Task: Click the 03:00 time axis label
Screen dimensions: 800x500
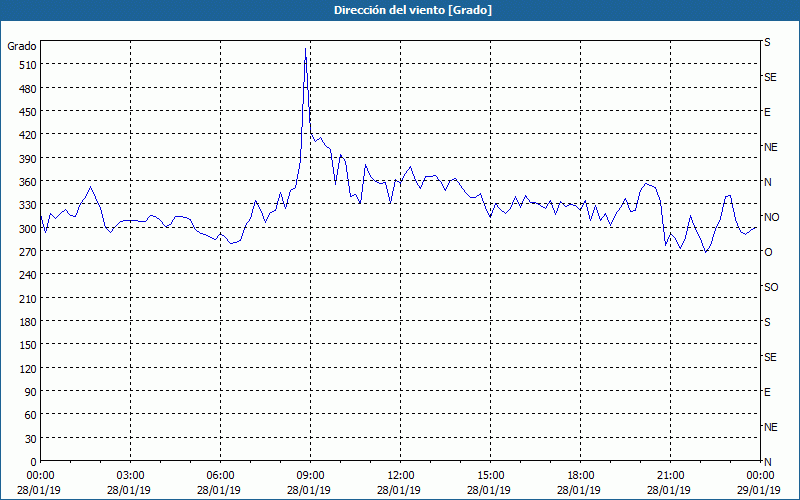Action: pyautogui.click(x=131, y=476)
